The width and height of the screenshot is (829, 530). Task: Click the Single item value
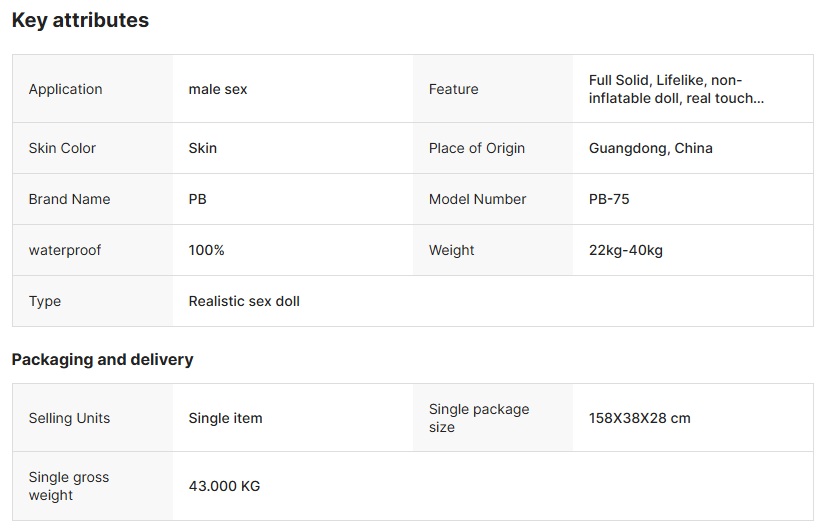pos(225,418)
